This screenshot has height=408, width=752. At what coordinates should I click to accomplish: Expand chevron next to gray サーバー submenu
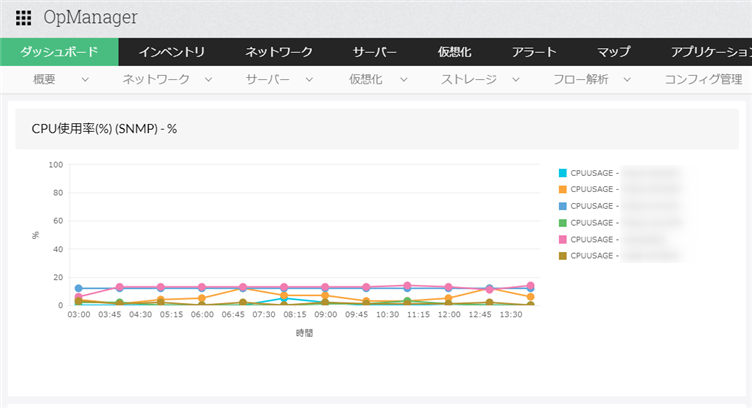(x=309, y=80)
